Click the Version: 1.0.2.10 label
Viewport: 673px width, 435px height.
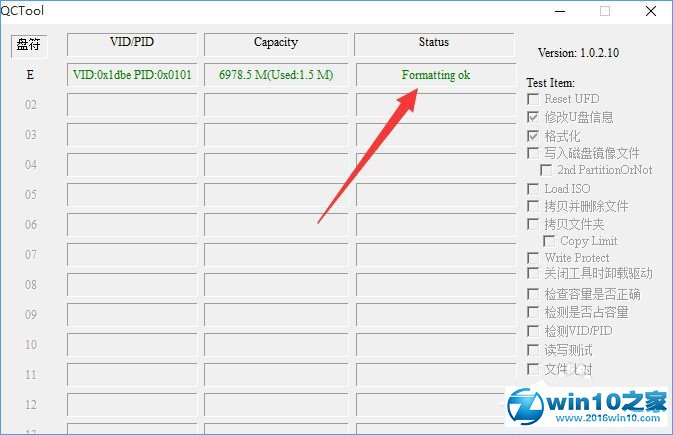578,53
